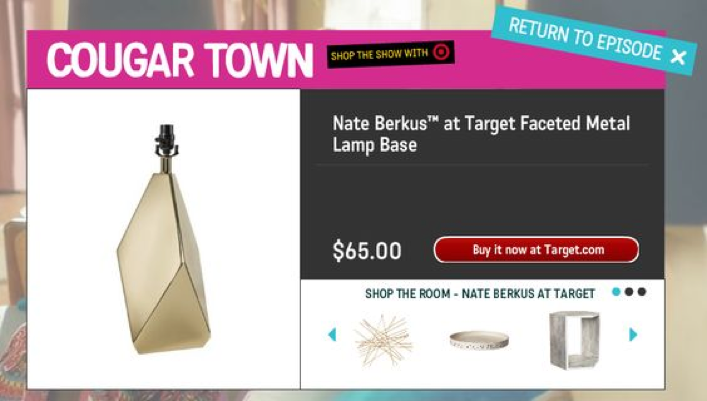
Task: Close overlay with the X icon
Action: tap(678, 57)
